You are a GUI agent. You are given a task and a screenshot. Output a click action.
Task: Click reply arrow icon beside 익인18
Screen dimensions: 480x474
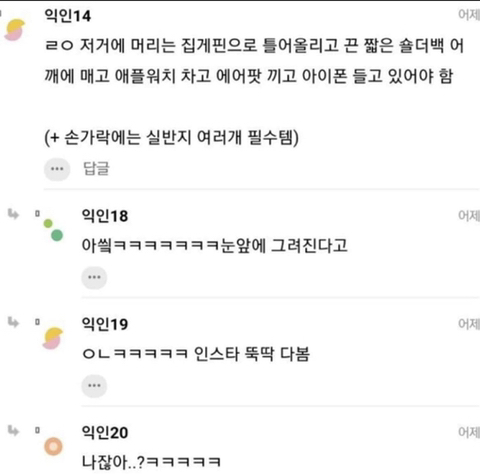tap(13, 214)
